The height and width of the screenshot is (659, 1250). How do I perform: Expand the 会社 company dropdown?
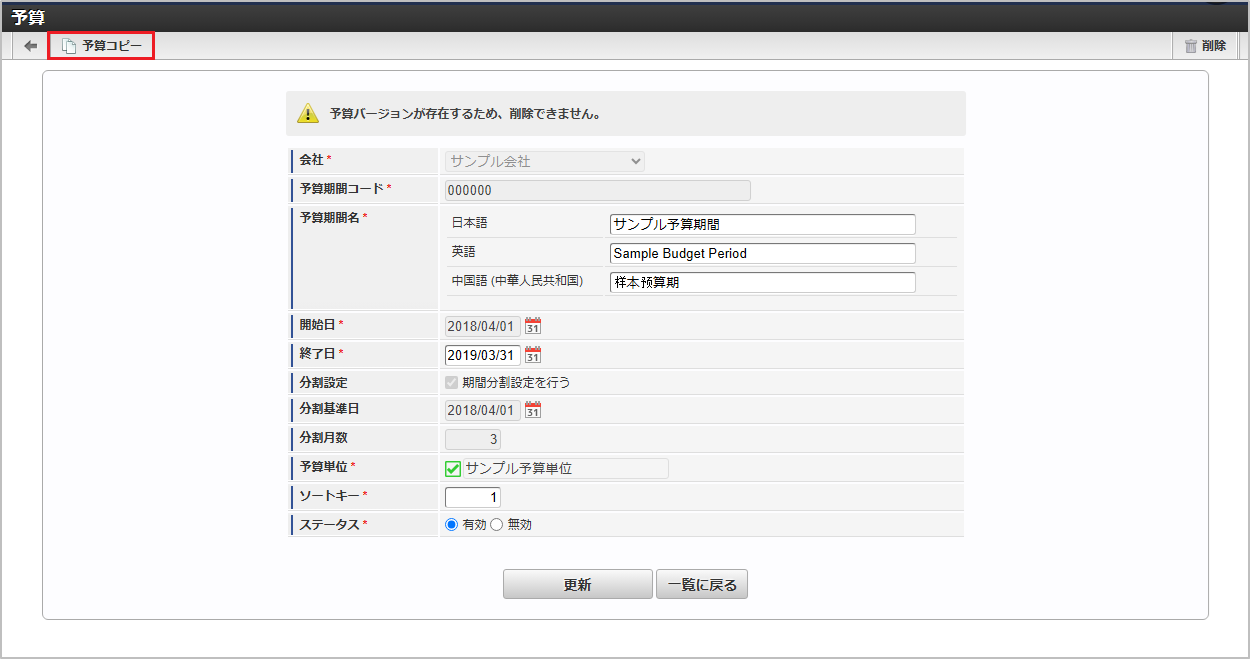pyautogui.click(x=545, y=161)
